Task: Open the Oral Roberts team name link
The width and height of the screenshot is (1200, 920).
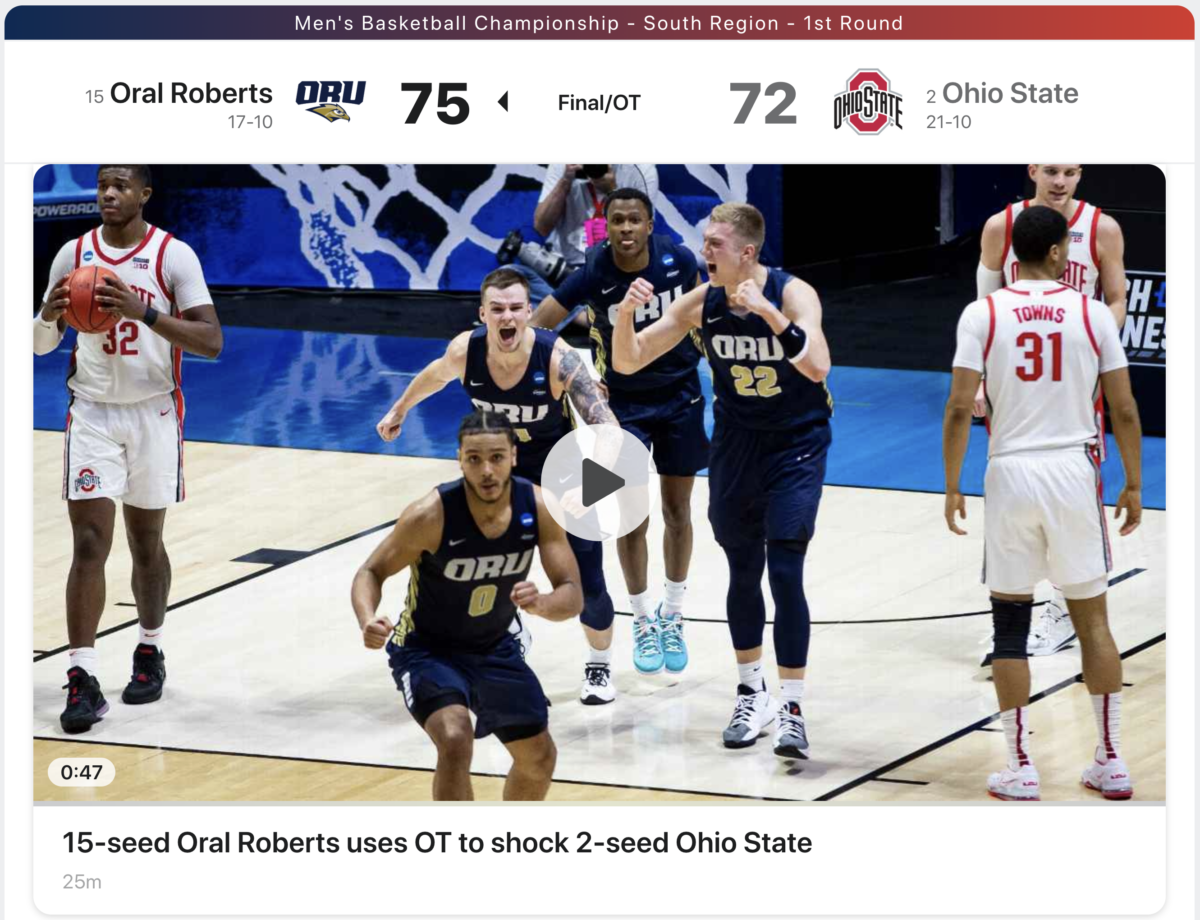Action: tap(191, 93)
